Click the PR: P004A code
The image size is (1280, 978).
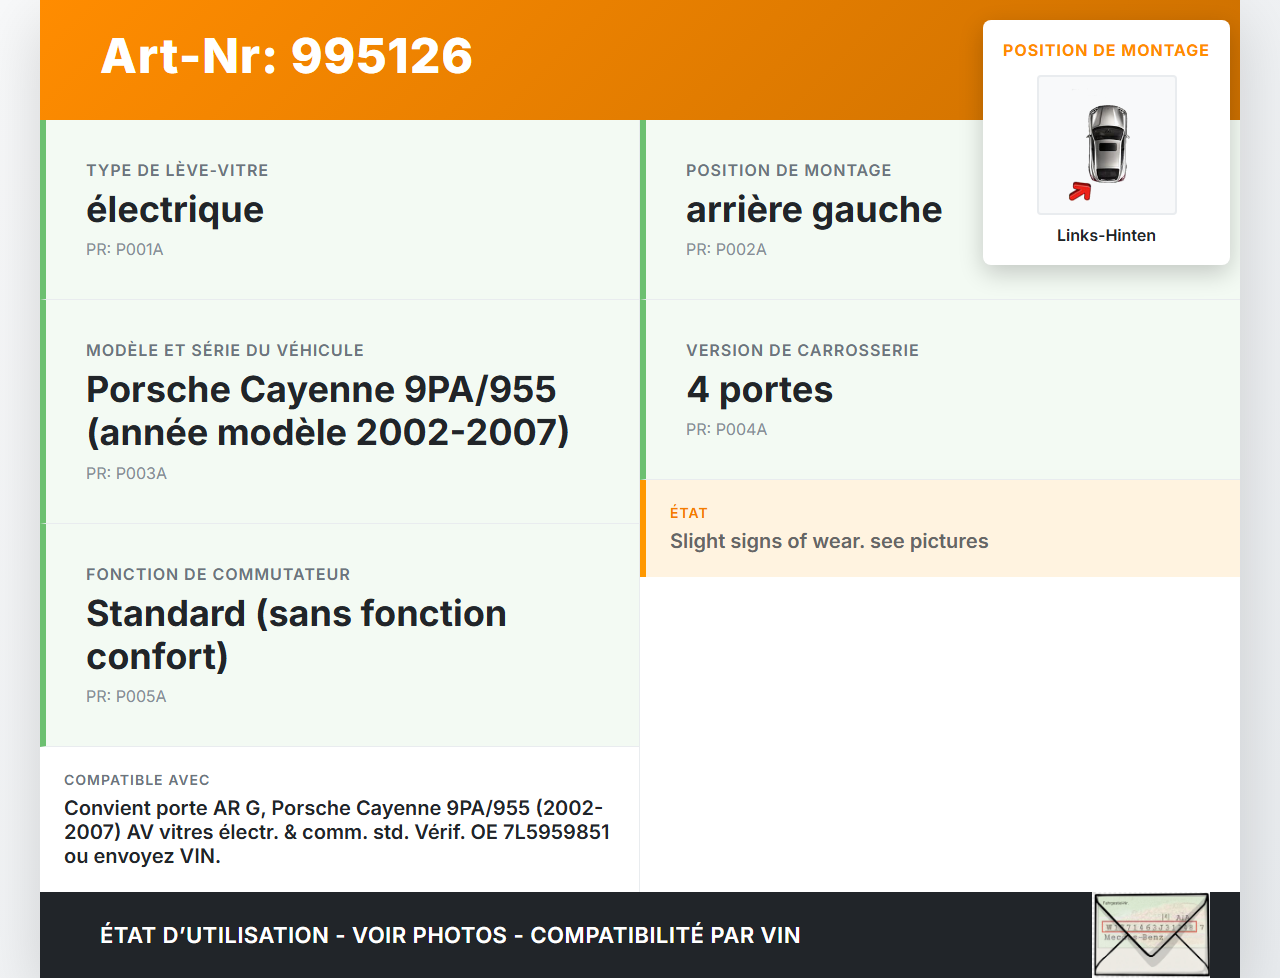point(727,430)
